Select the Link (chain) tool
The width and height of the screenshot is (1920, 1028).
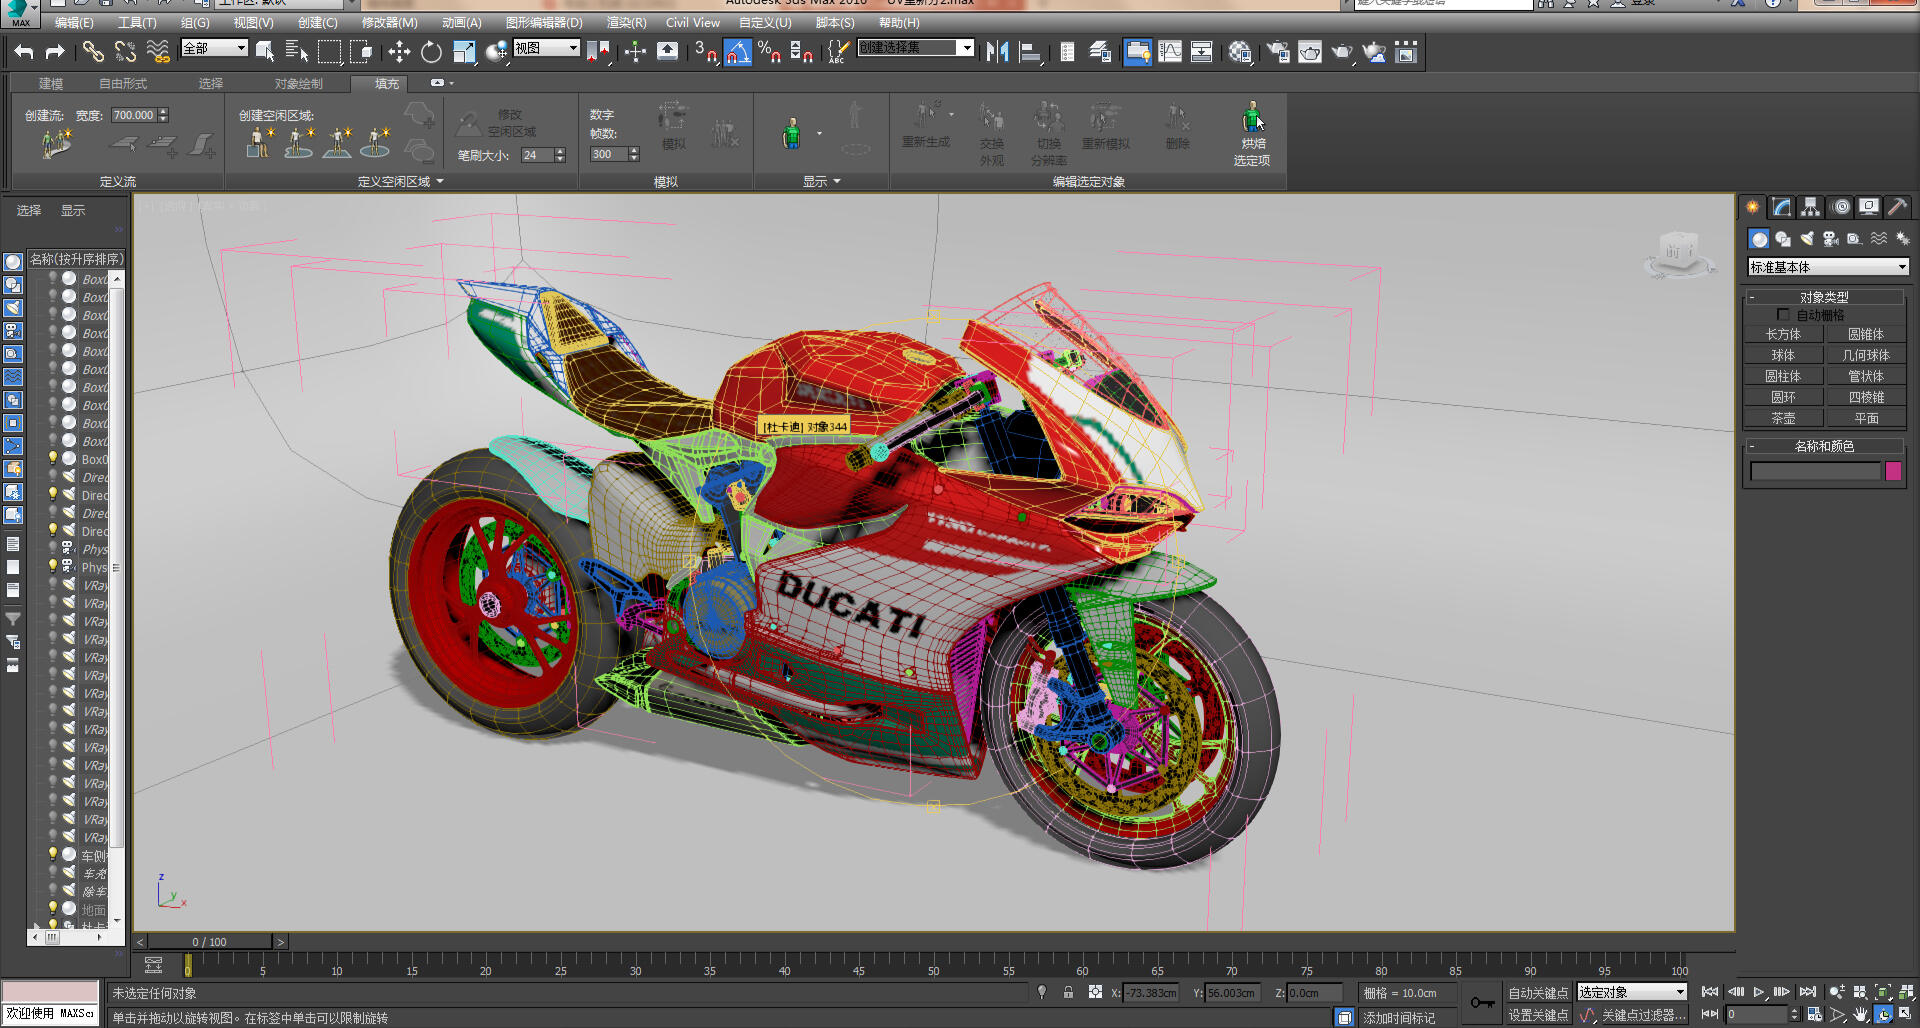click(x=93, y=52)
